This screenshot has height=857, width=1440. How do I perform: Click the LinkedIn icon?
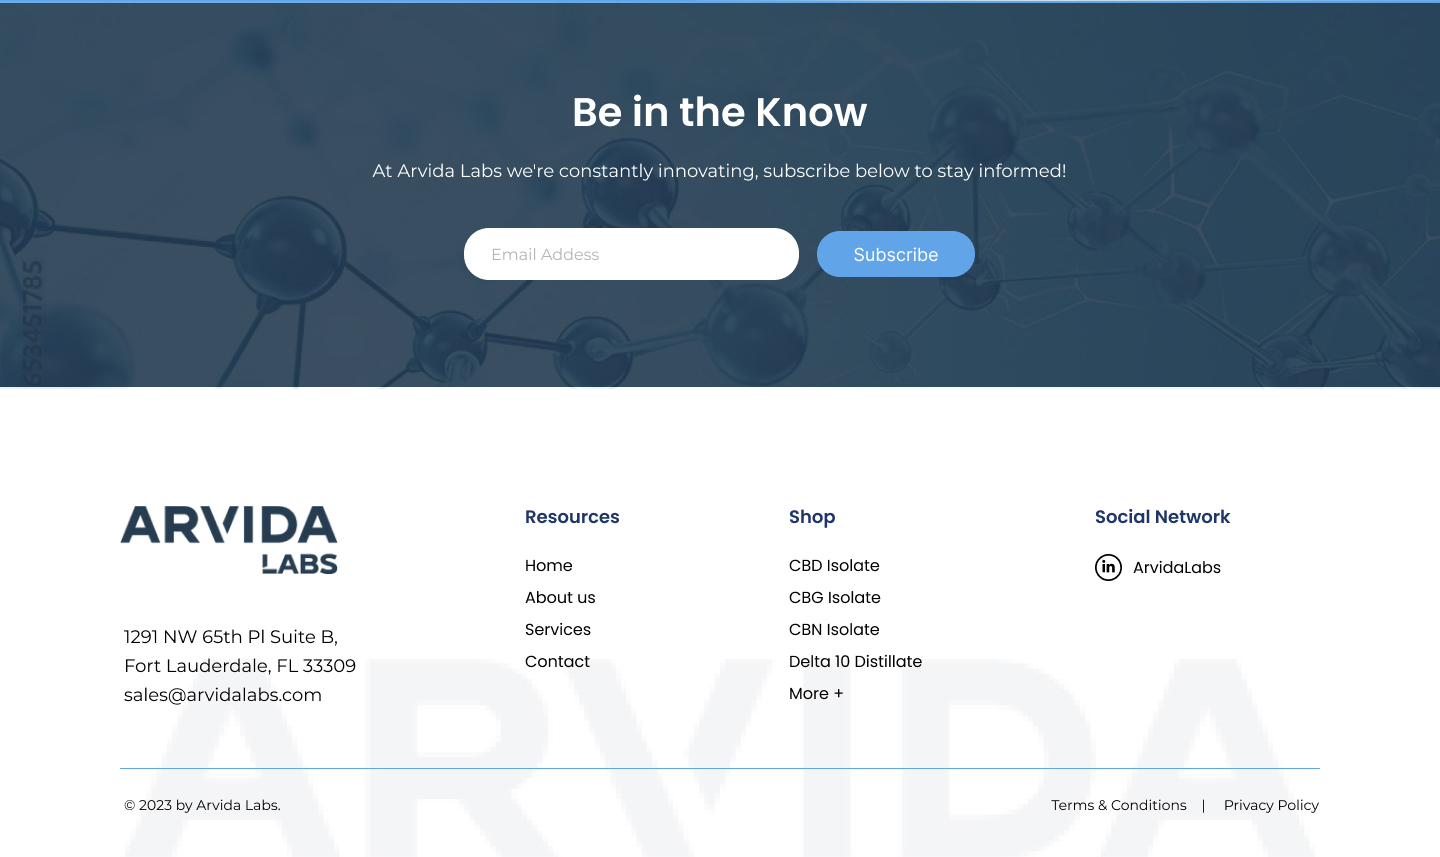point(1108,567)
